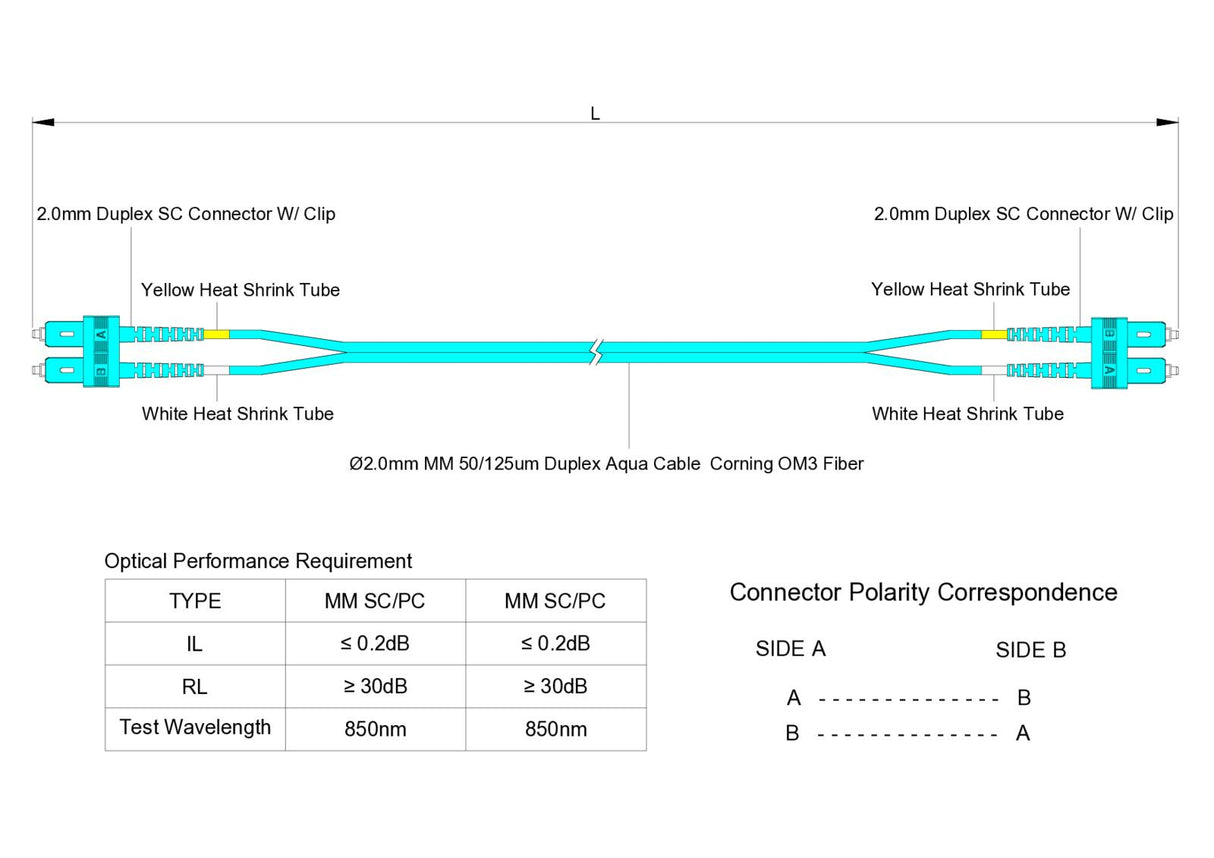Select the TYPE header cell
Image resolution: width=1214 pixels, height=858 pixels.
coord(194,600)
